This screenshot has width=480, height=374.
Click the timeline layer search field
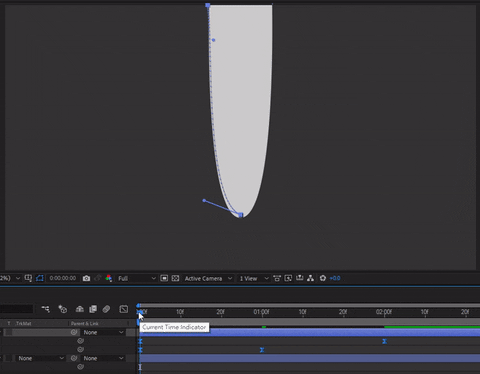(x=17, y=309)
